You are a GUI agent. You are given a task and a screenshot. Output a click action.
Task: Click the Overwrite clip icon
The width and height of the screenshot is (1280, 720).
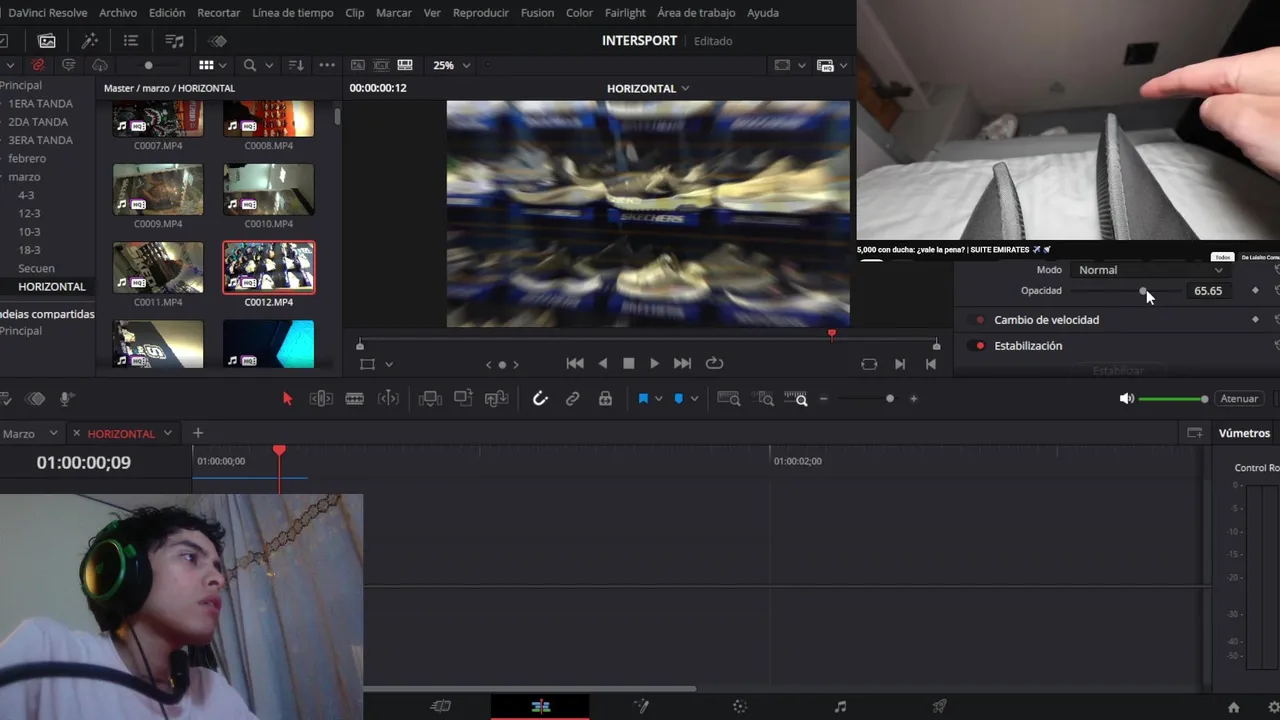463,399
